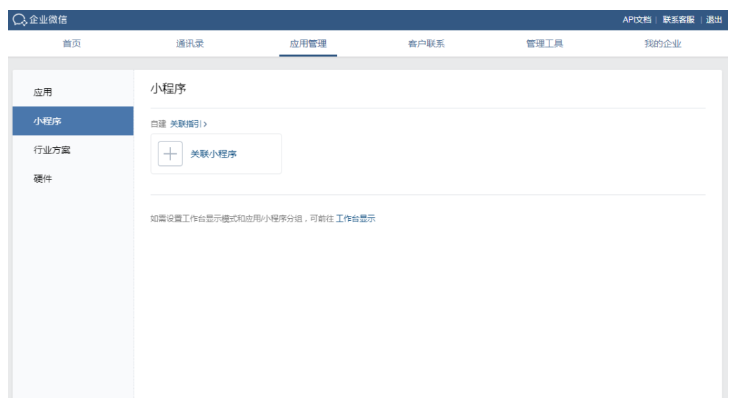Click the plus icon to link mini program
The image size is (738, 414).
(170, 154)
